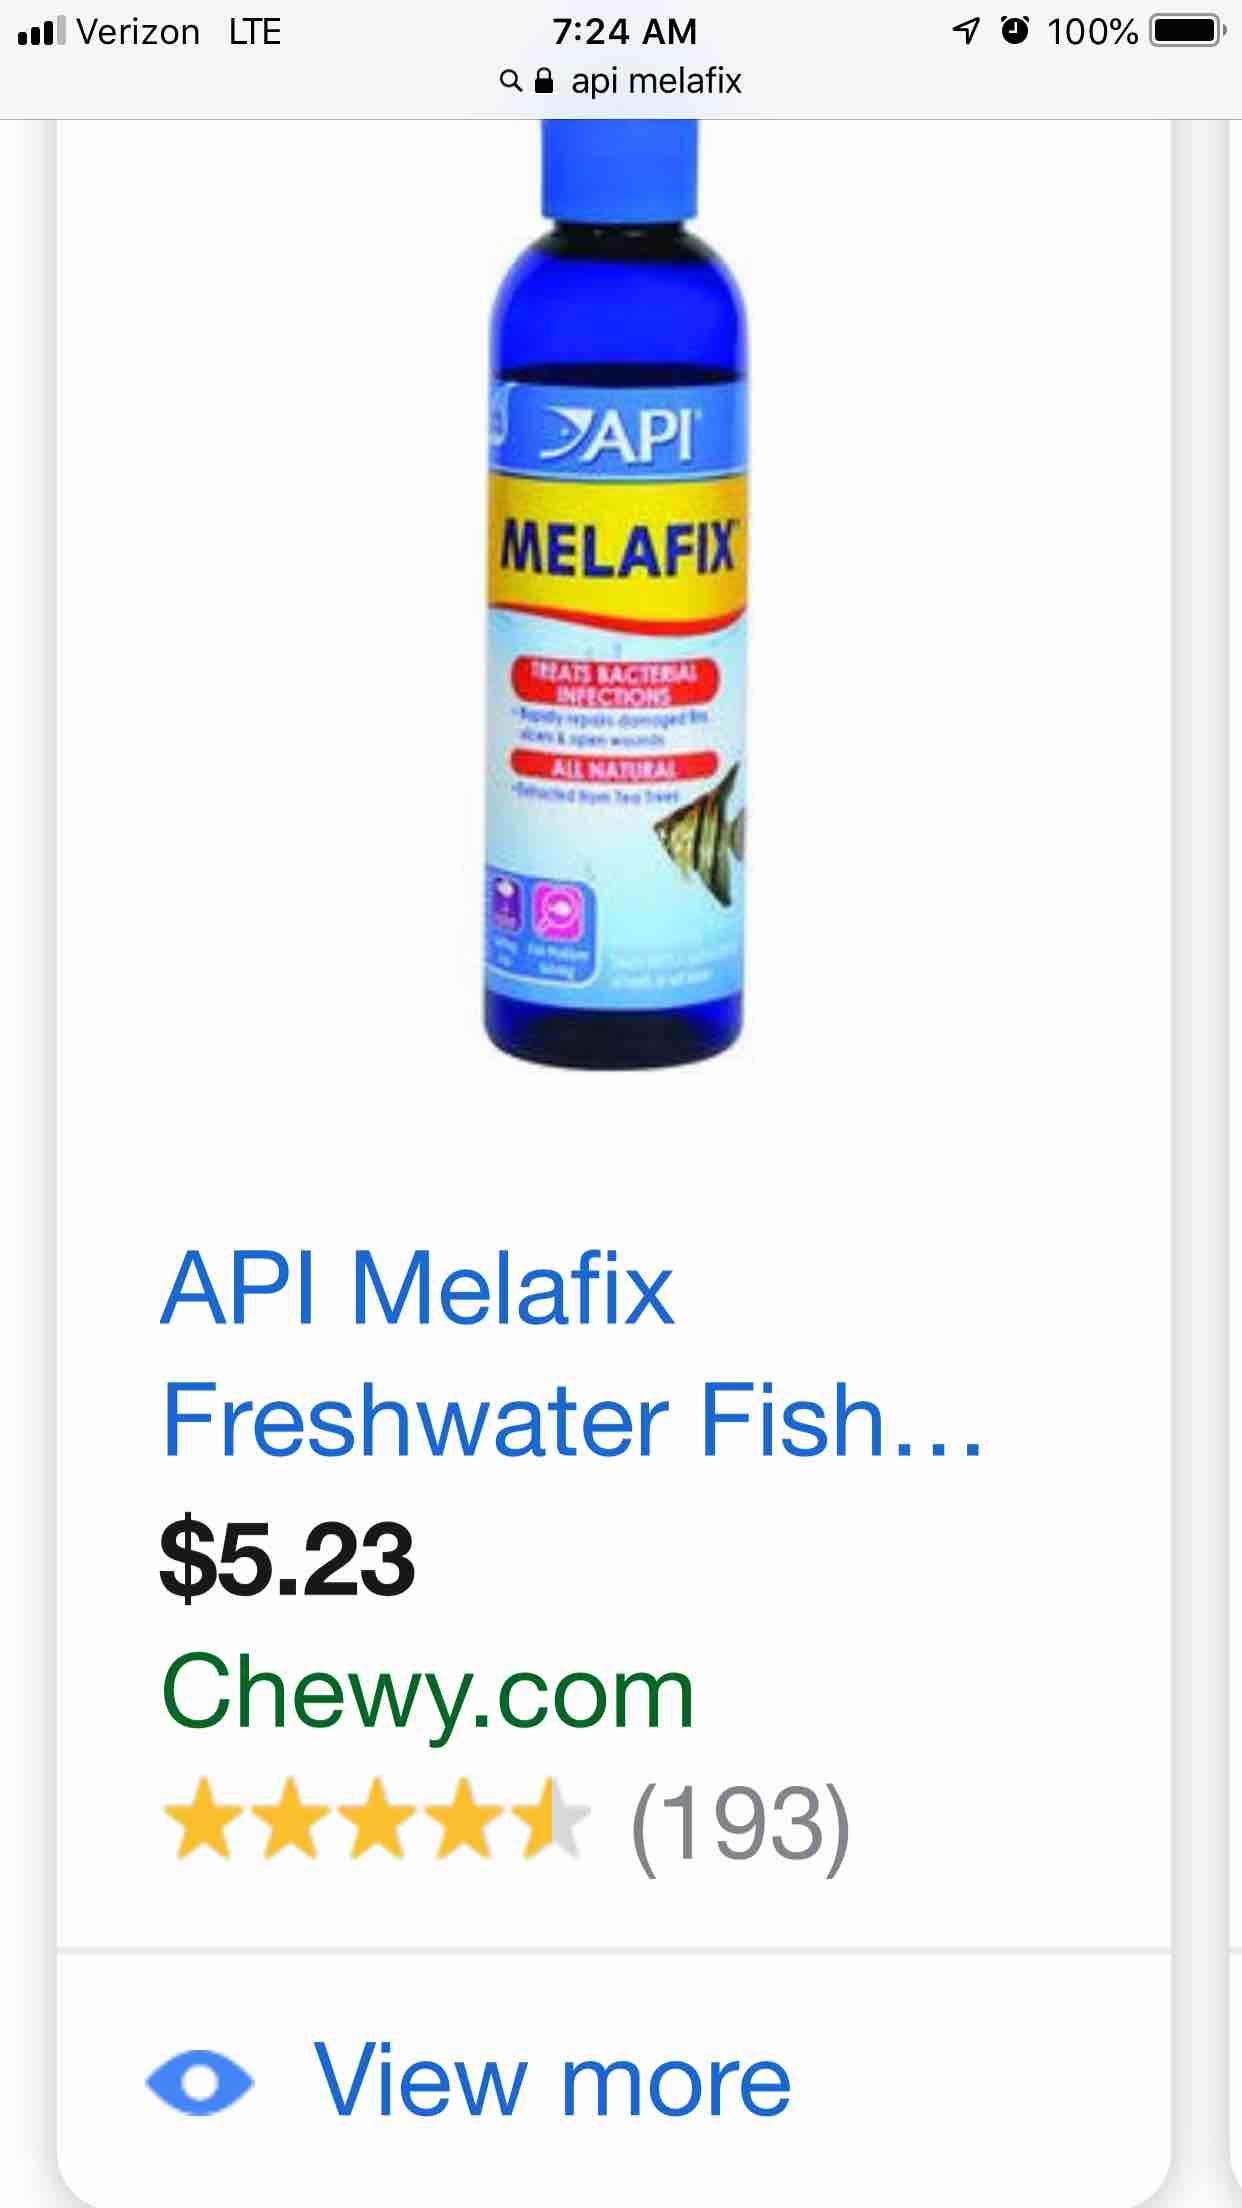The height and width of the screenshot is (2208, 1242).
Task: Tap the battery icon in status bar
Action: pyautogui.click(x=1187, y=32)
